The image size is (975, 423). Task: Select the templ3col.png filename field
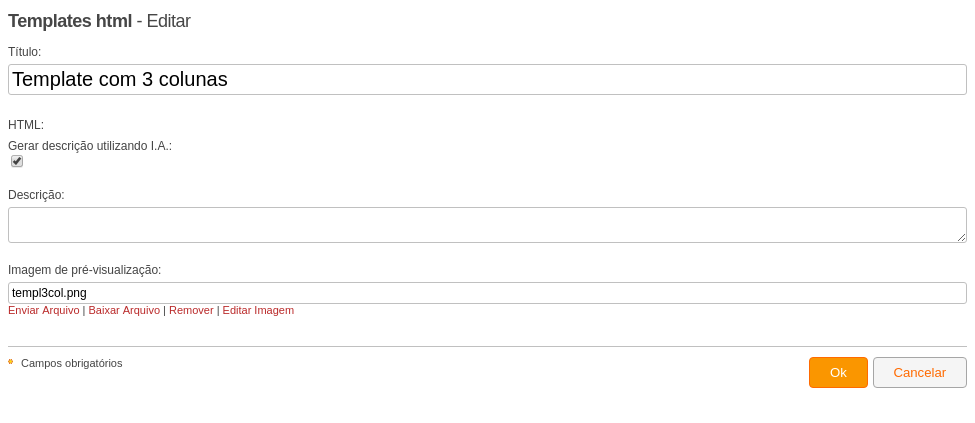487,293
